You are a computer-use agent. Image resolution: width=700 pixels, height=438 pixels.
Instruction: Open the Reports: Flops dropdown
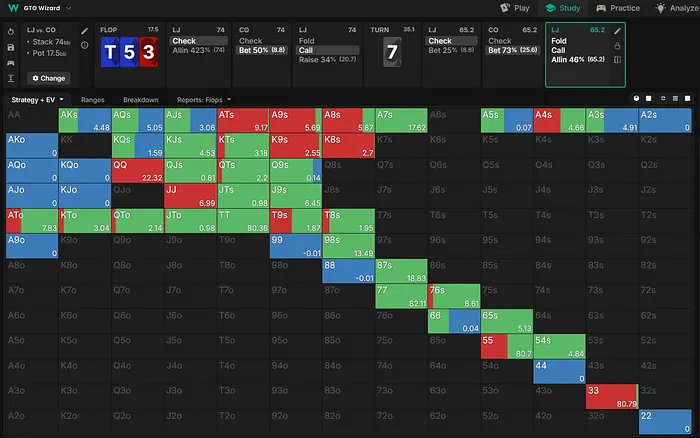coord(204,100)
